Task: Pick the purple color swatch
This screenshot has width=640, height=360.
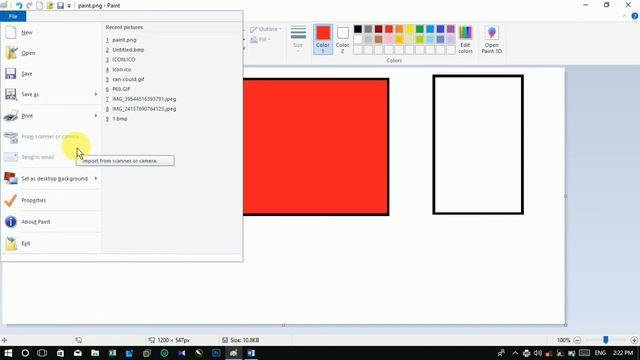Action: pyautogui.click(x=451, y=29)
